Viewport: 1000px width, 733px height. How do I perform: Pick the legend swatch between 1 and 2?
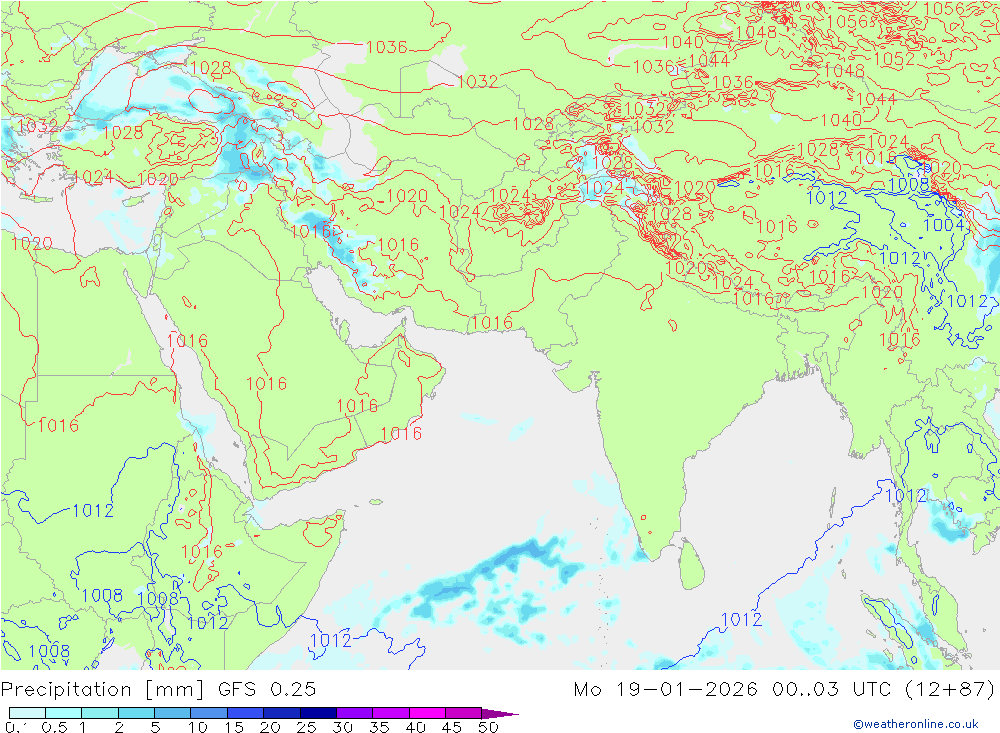(x=100, y=713)
